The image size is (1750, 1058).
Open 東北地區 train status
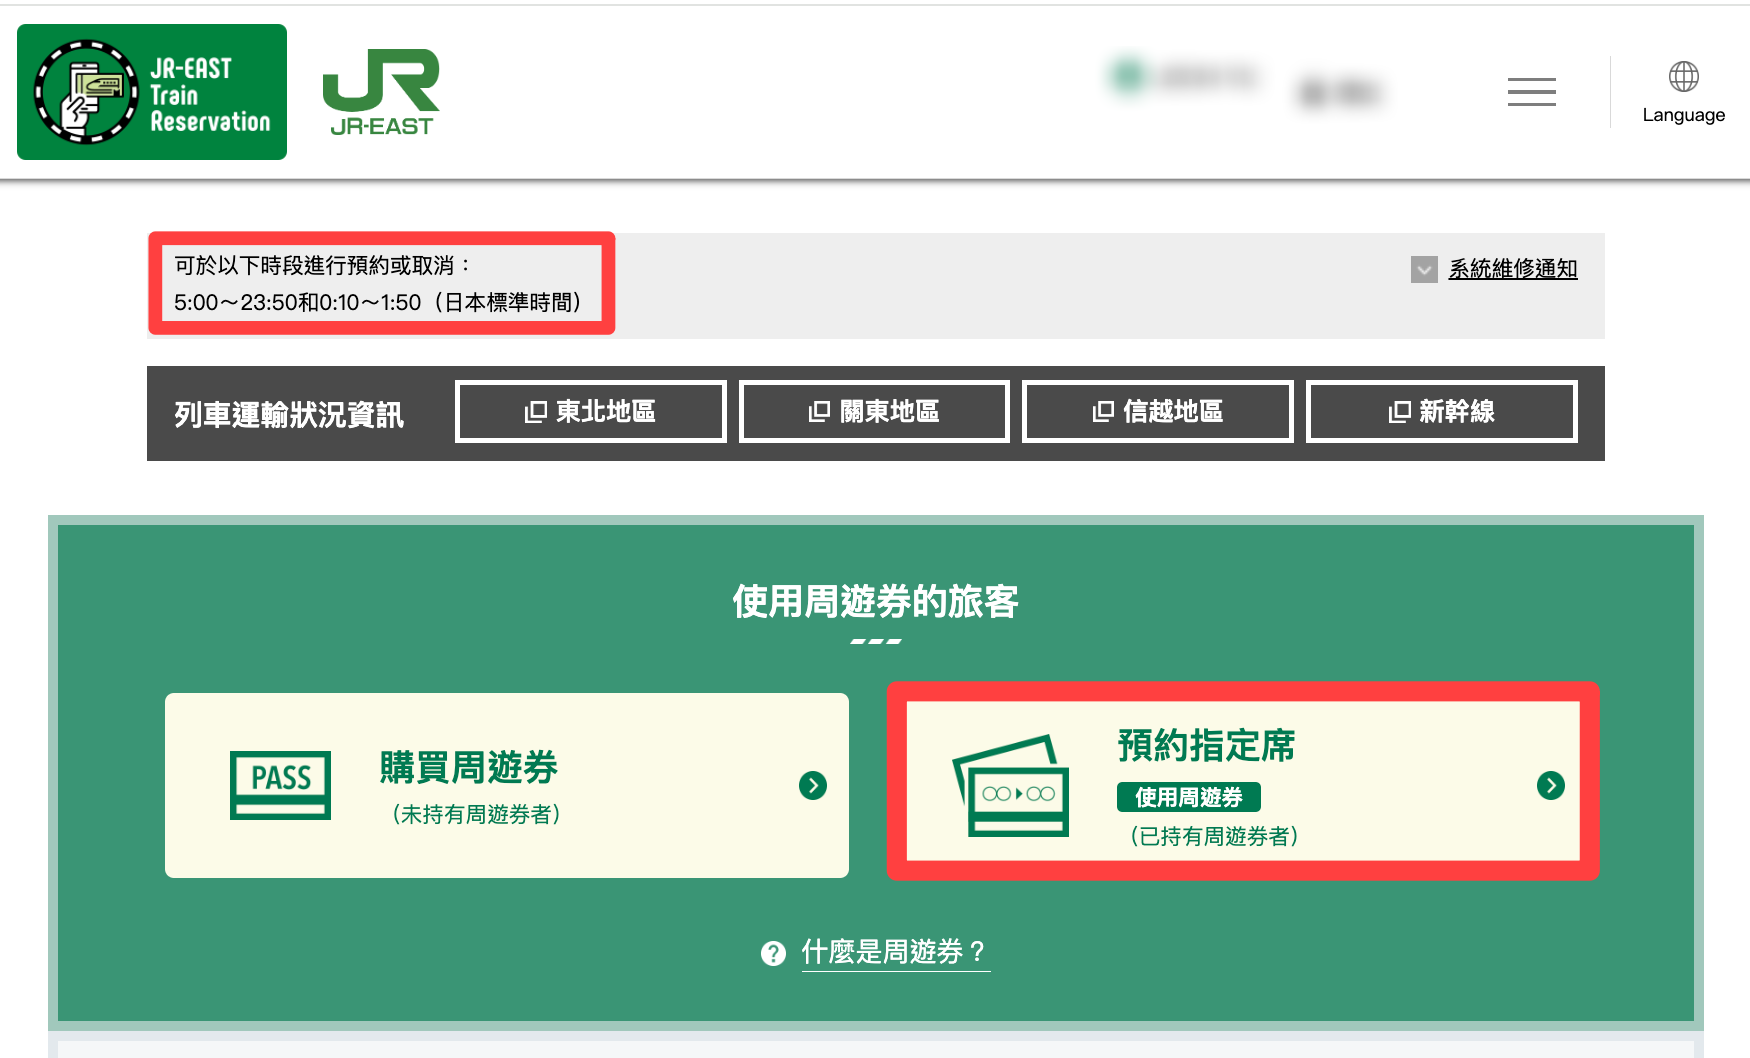pos(590,411)
